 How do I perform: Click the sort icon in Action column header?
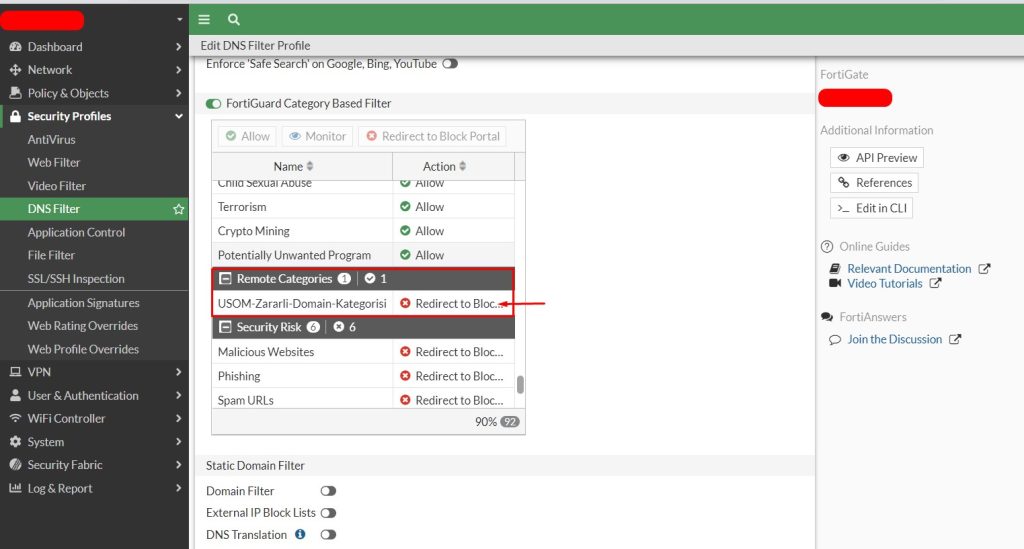coord(463,166)
